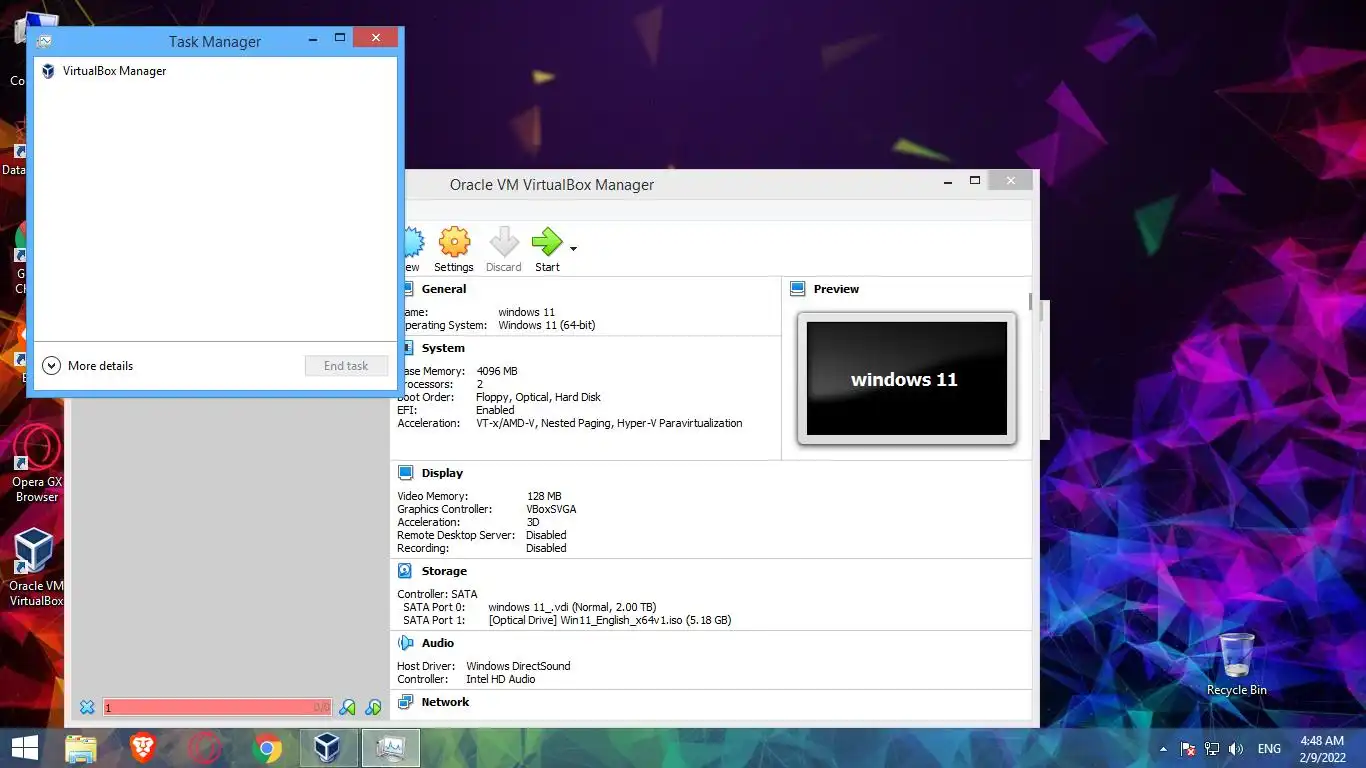The image size is (1366, 768).
Task: Select the System section icon
Action: coord(406,348)
